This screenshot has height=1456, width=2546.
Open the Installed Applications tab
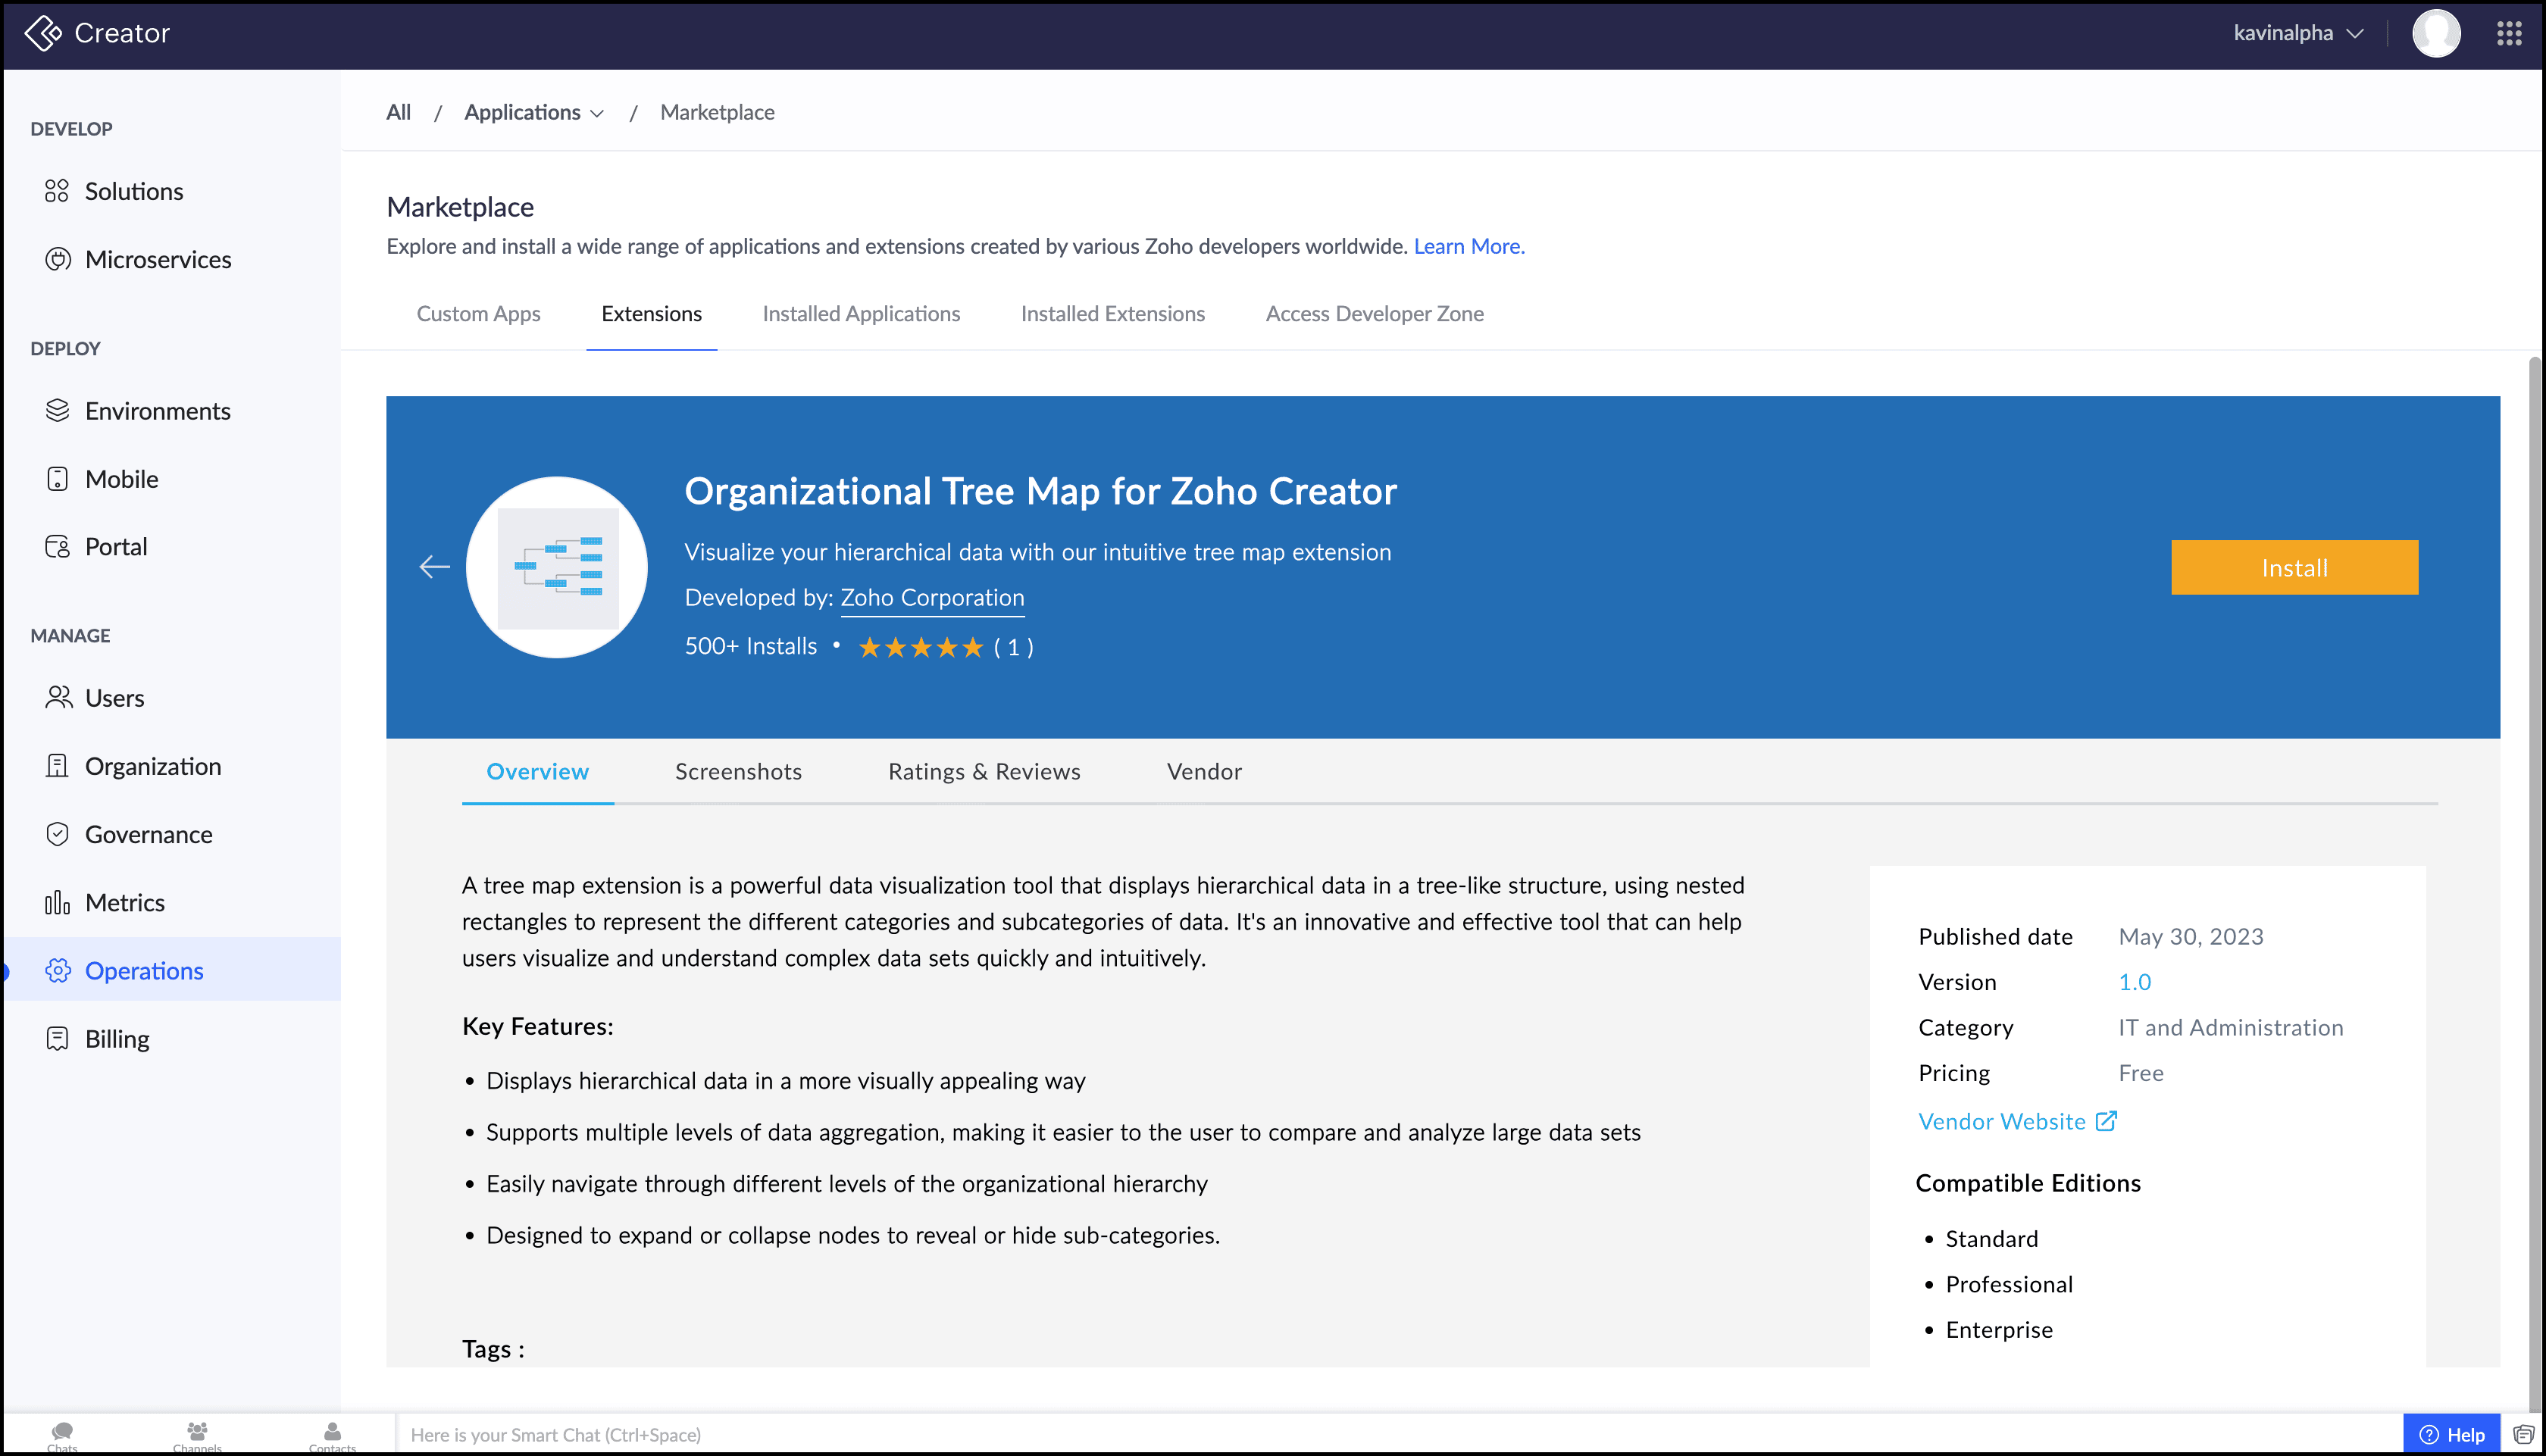(x=861, y=314)
